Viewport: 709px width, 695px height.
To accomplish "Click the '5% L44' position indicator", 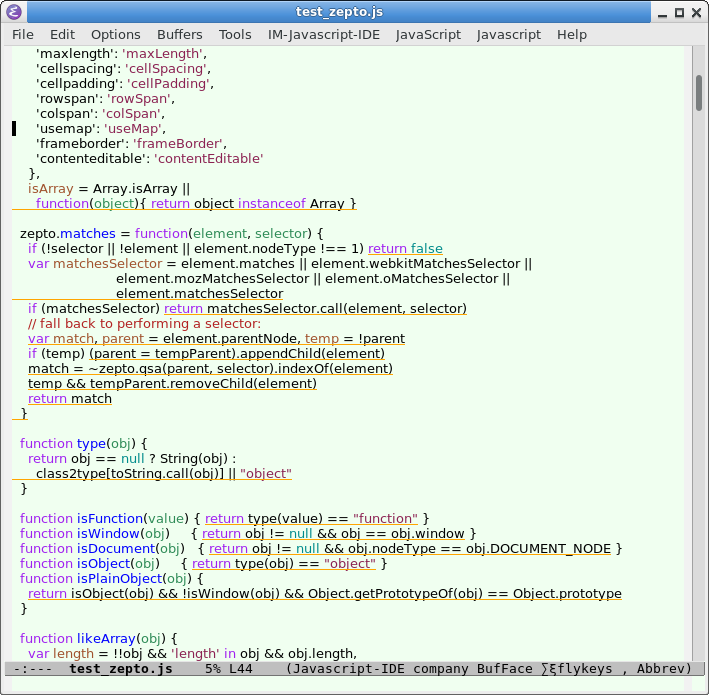I will [x=229, y=669].
